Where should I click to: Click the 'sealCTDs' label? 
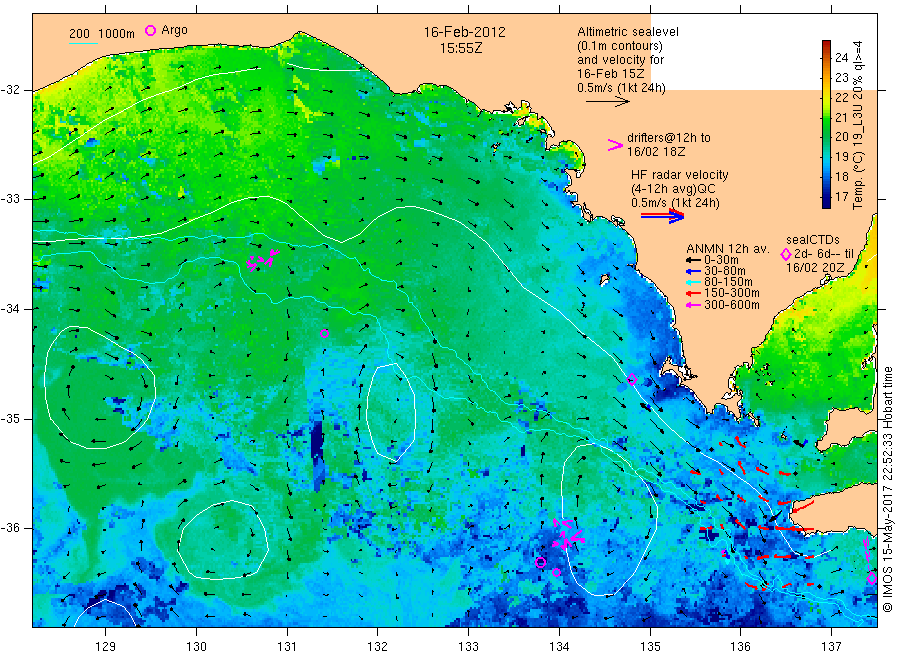point(812,240)
